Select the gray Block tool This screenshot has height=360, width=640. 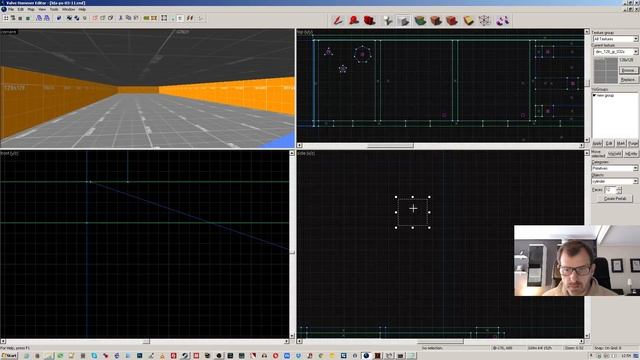(403, 20)
